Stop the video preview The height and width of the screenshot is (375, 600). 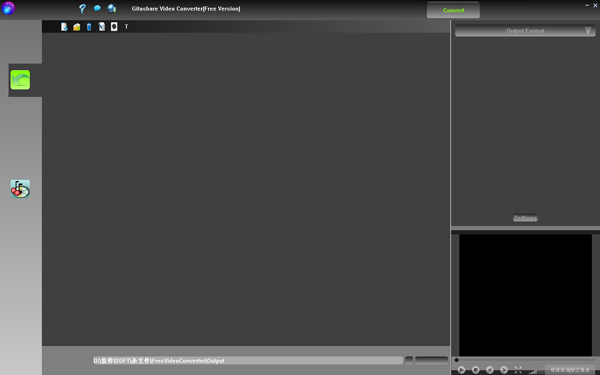click(475, 370)
